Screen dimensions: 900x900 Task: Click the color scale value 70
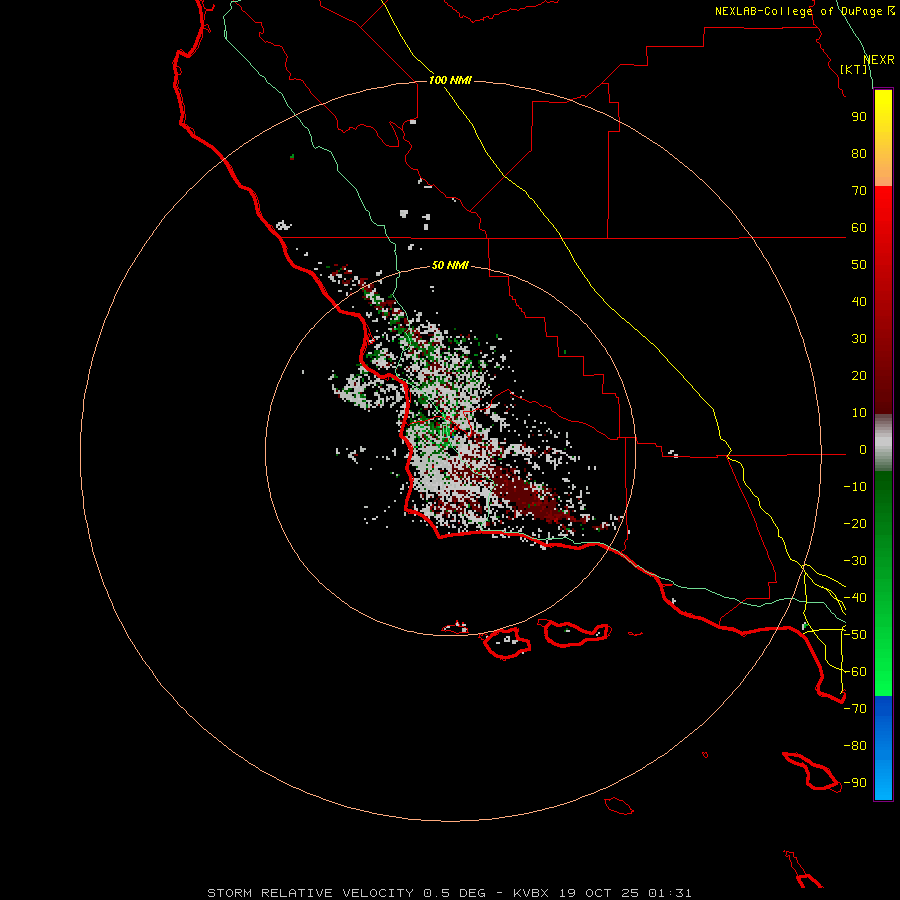tap(859, 191)
